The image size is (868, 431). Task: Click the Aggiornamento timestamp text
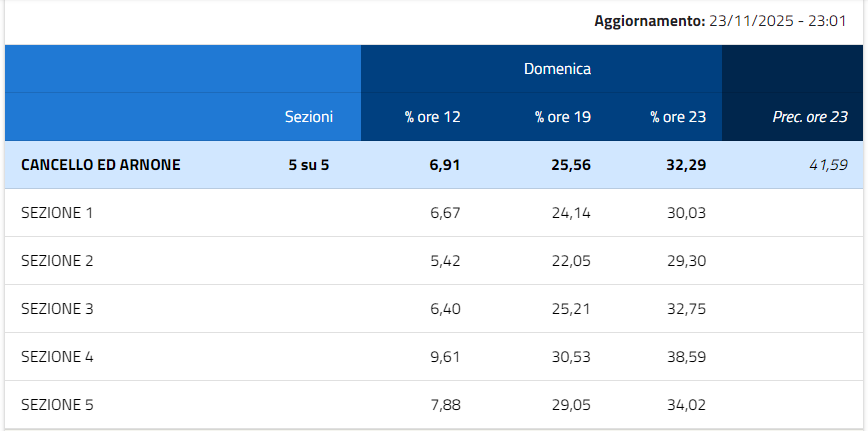point(727,20)
